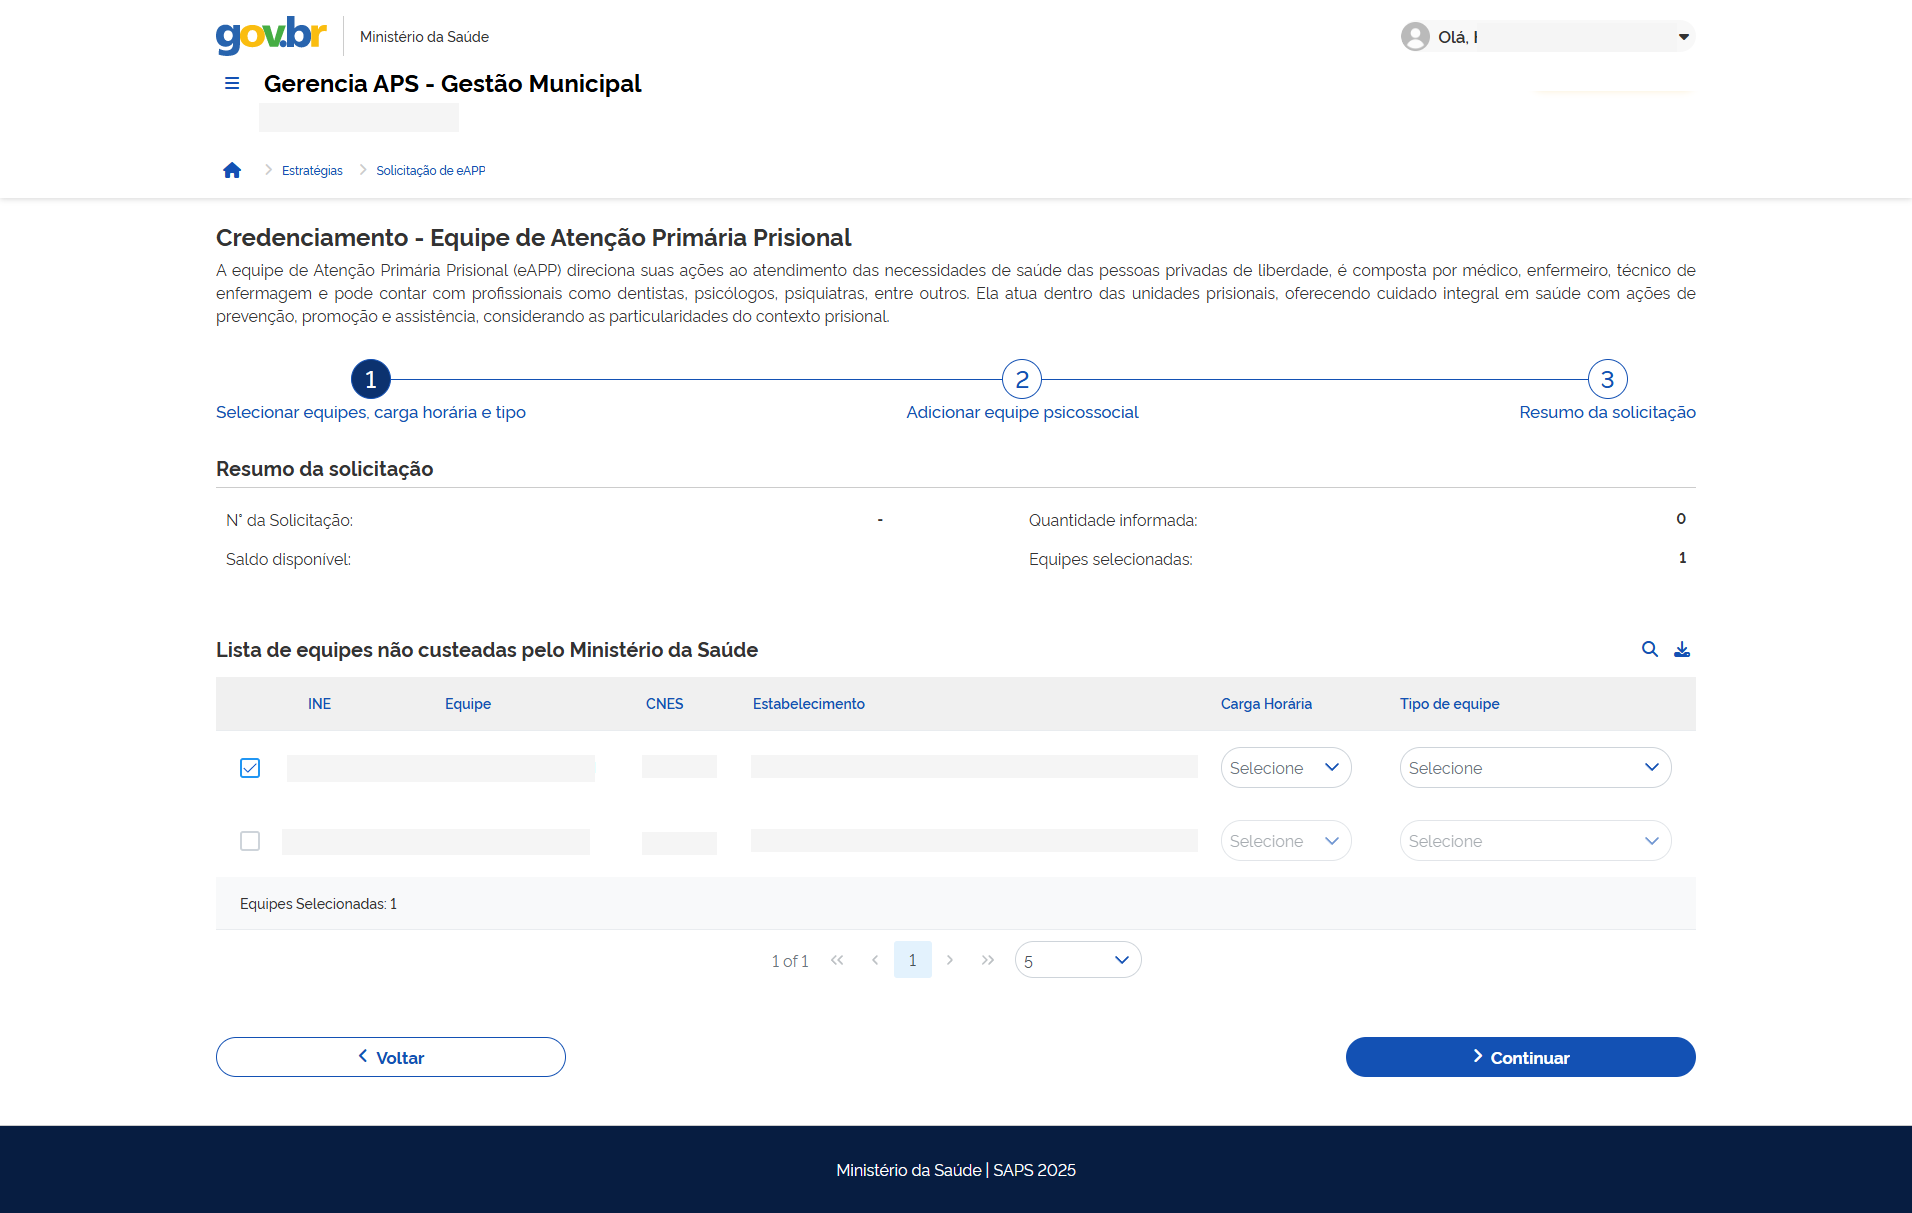The width and height of the screenshot is (1912, 1213).
Task: Check the second team row checkbox
Action: coord(250,841)
